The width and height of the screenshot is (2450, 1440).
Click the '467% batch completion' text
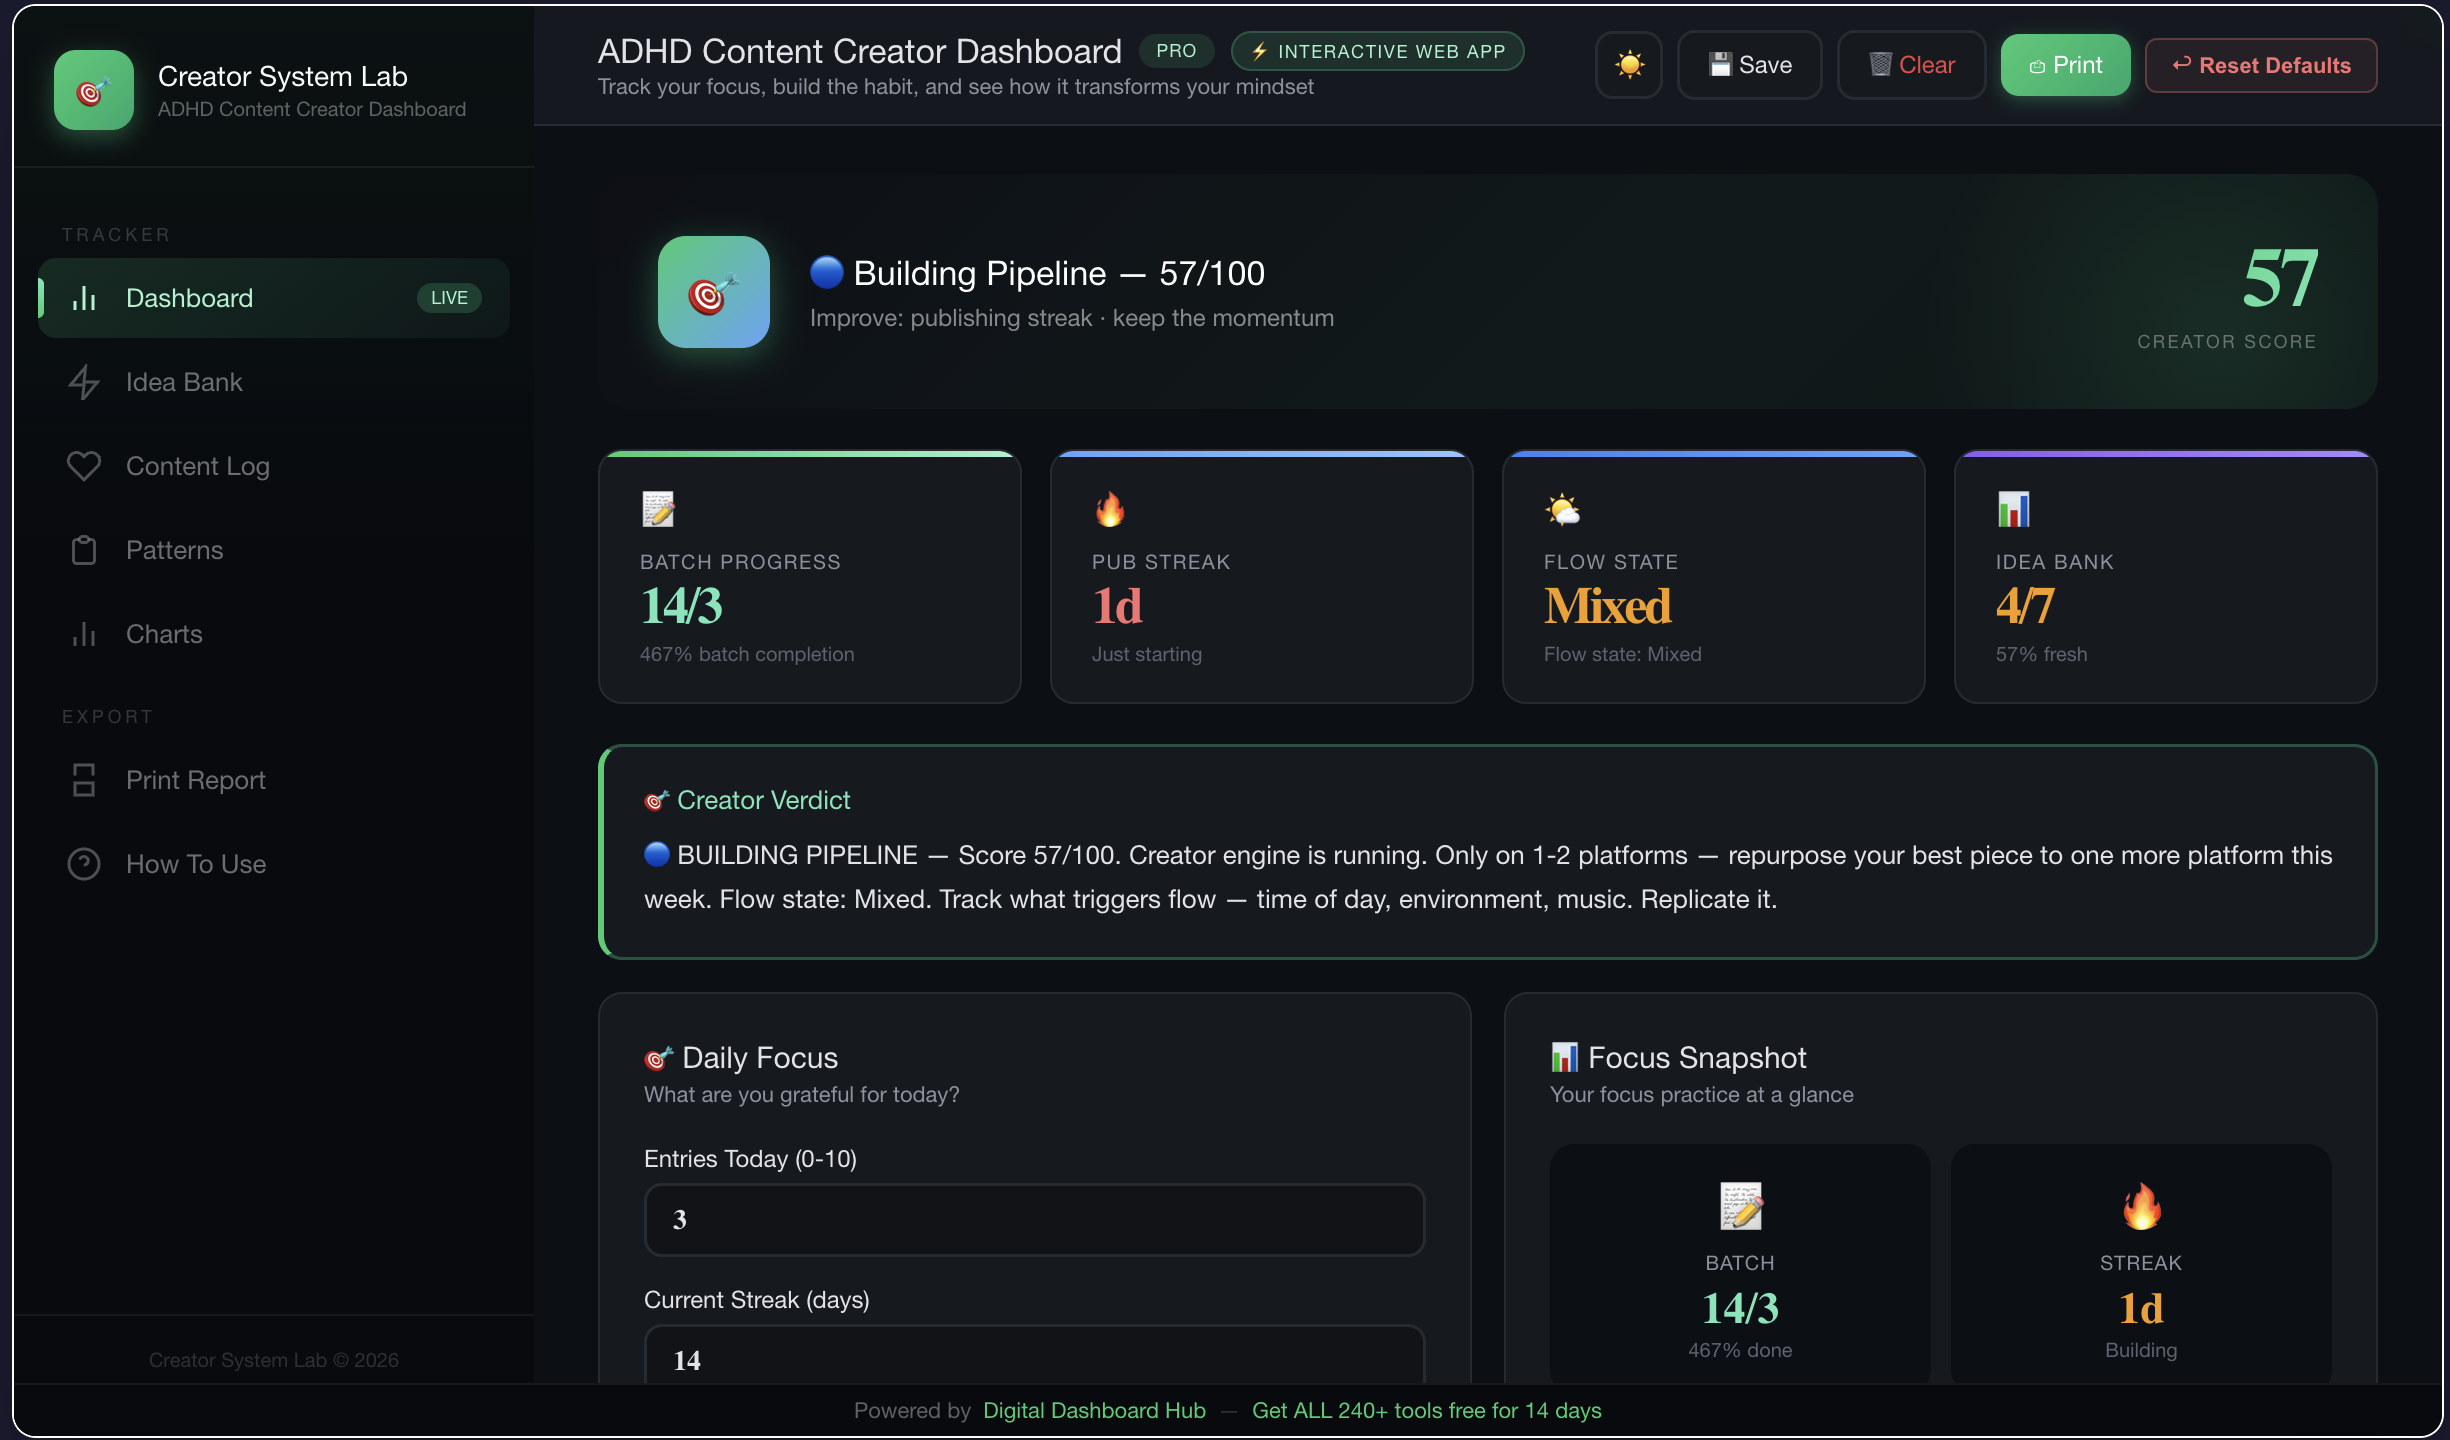747,654
